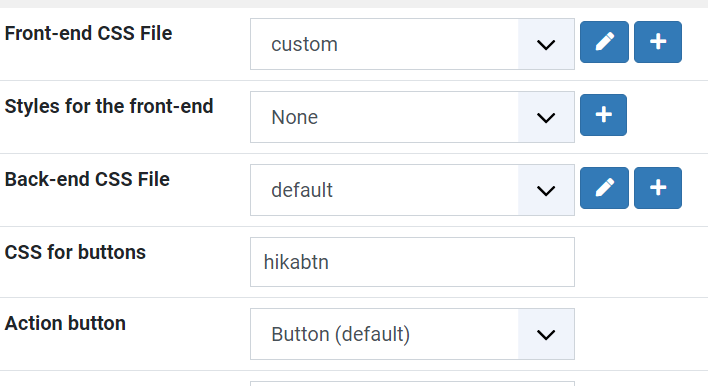Open the Styles for the front-end 'None' dropdown
The image size is (708, 386).
[x=412, y=117]
